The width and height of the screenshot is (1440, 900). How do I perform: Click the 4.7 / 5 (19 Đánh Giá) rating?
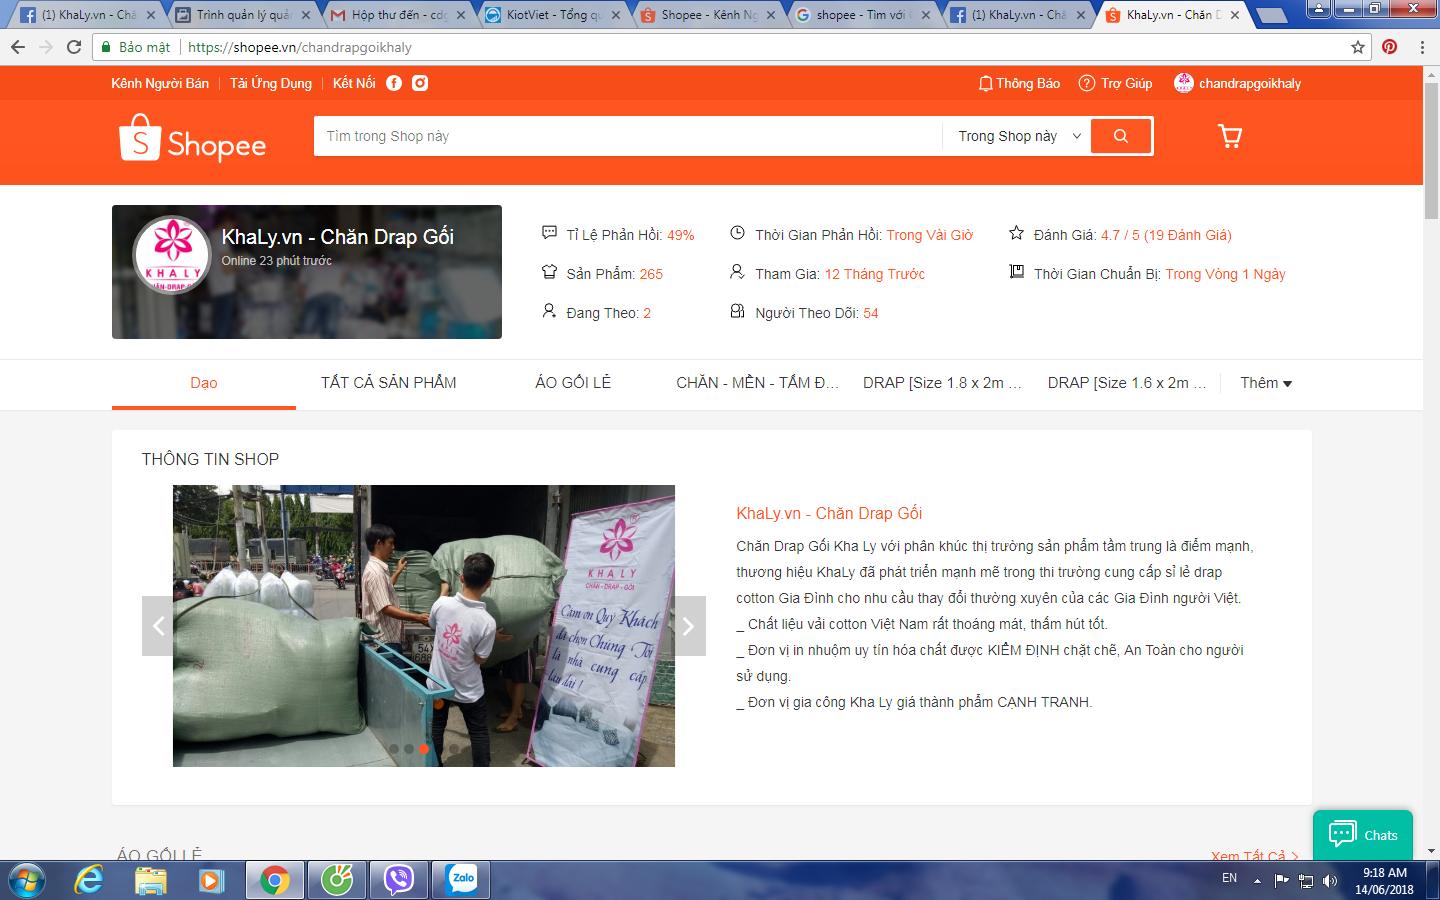[1166, 235]
